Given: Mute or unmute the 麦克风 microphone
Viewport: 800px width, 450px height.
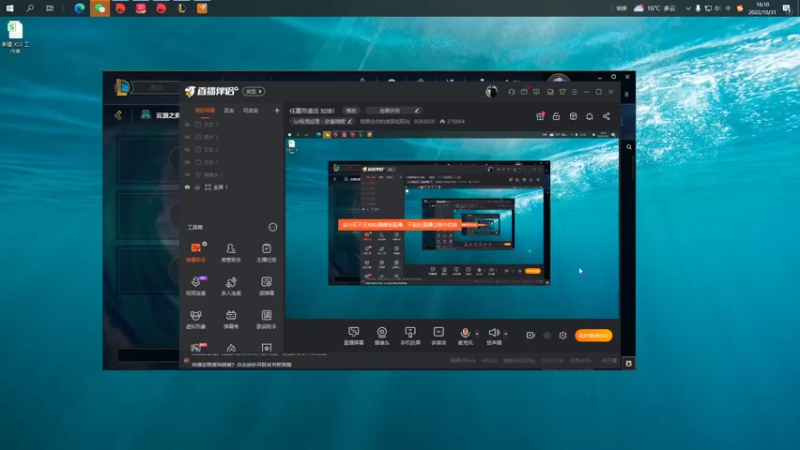Looking at the screenshot, I should (465, 335).
